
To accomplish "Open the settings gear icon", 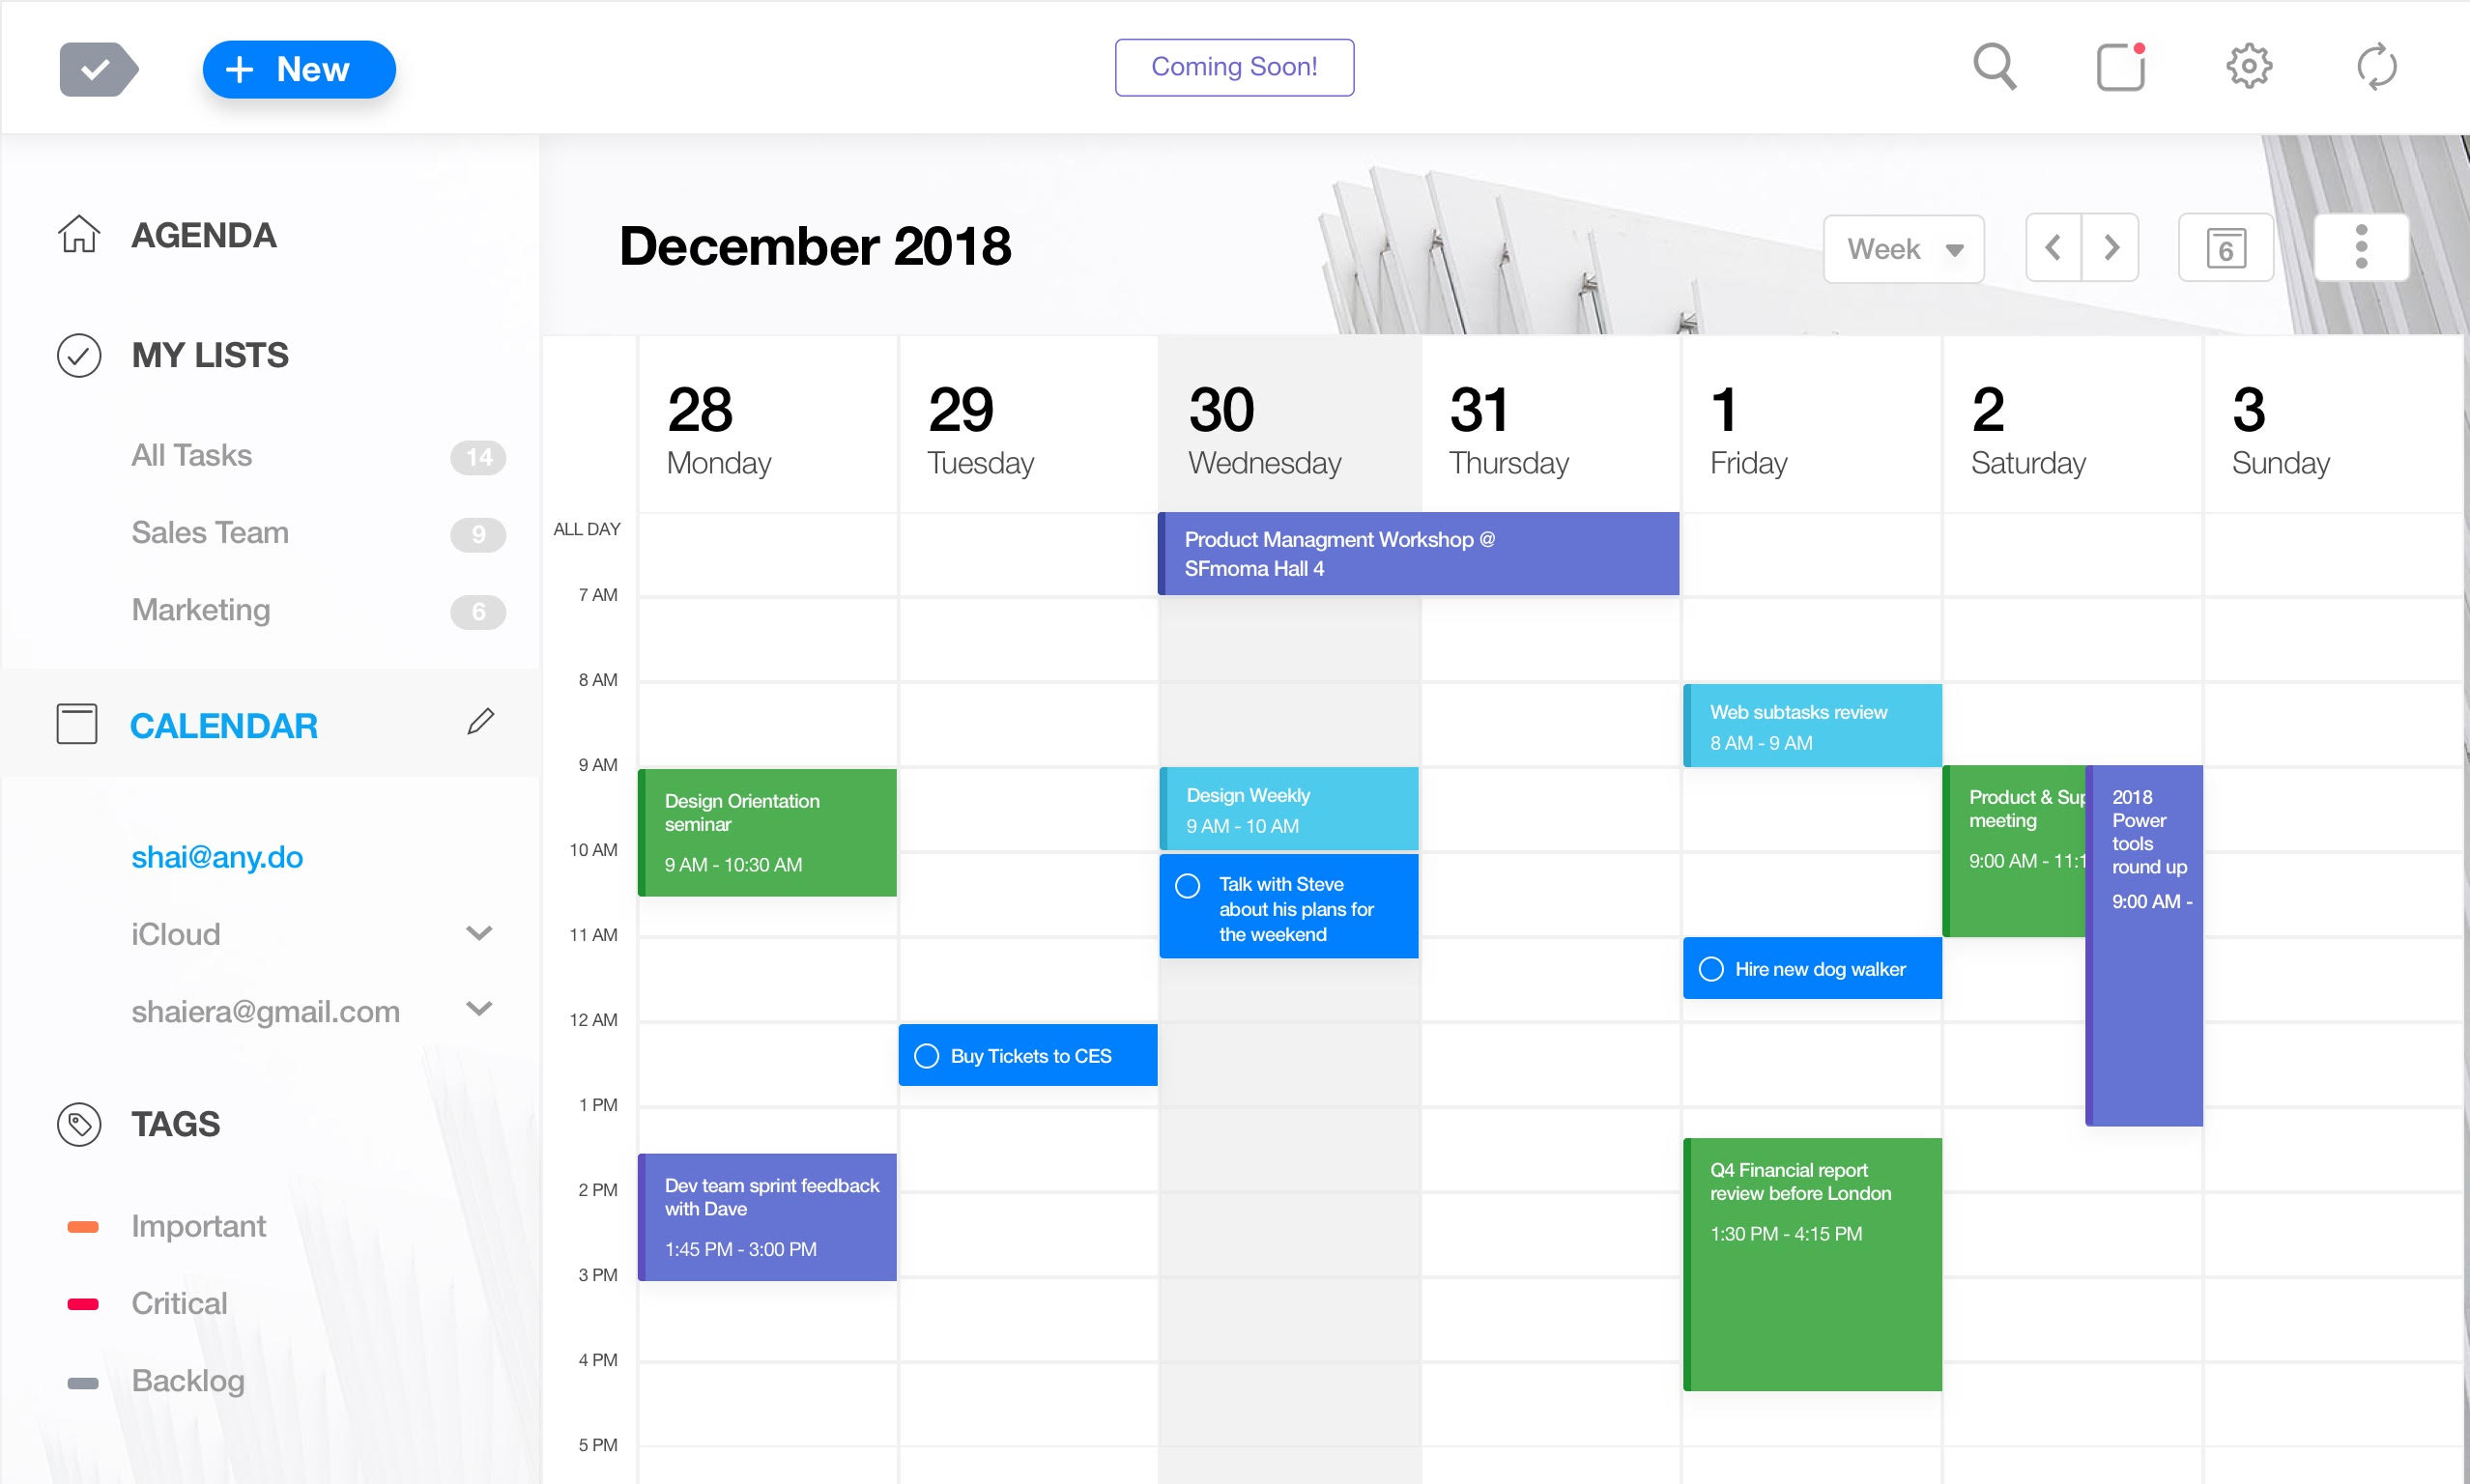I will click(x=2248, y=69).
